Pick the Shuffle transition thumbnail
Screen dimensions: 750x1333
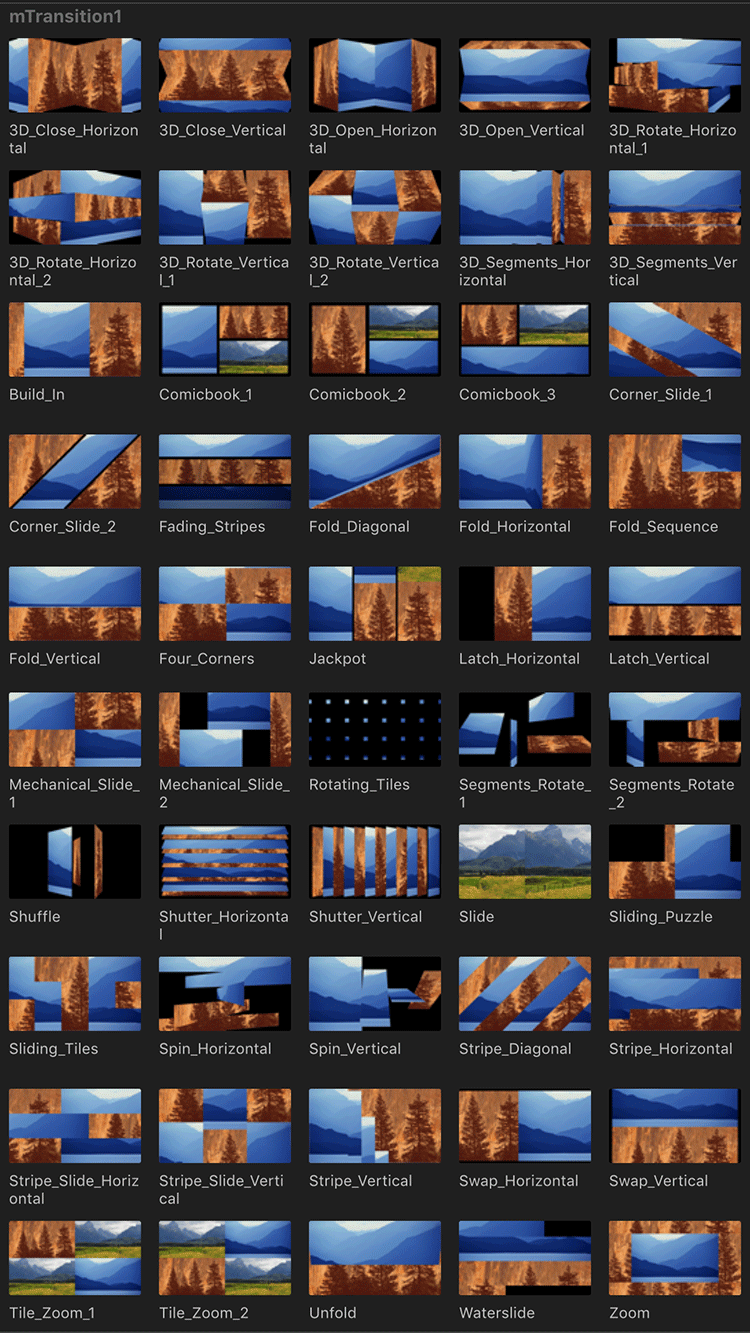tap(75, 861)
